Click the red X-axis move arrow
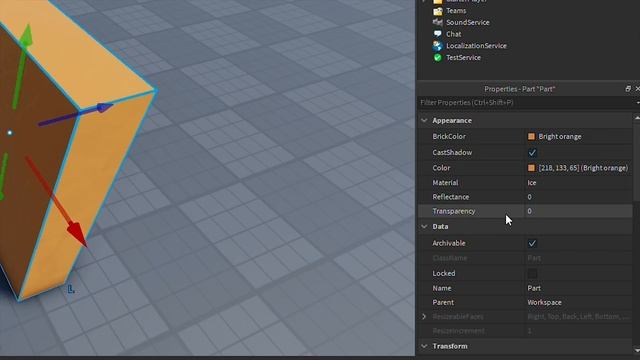 (77, 233)
